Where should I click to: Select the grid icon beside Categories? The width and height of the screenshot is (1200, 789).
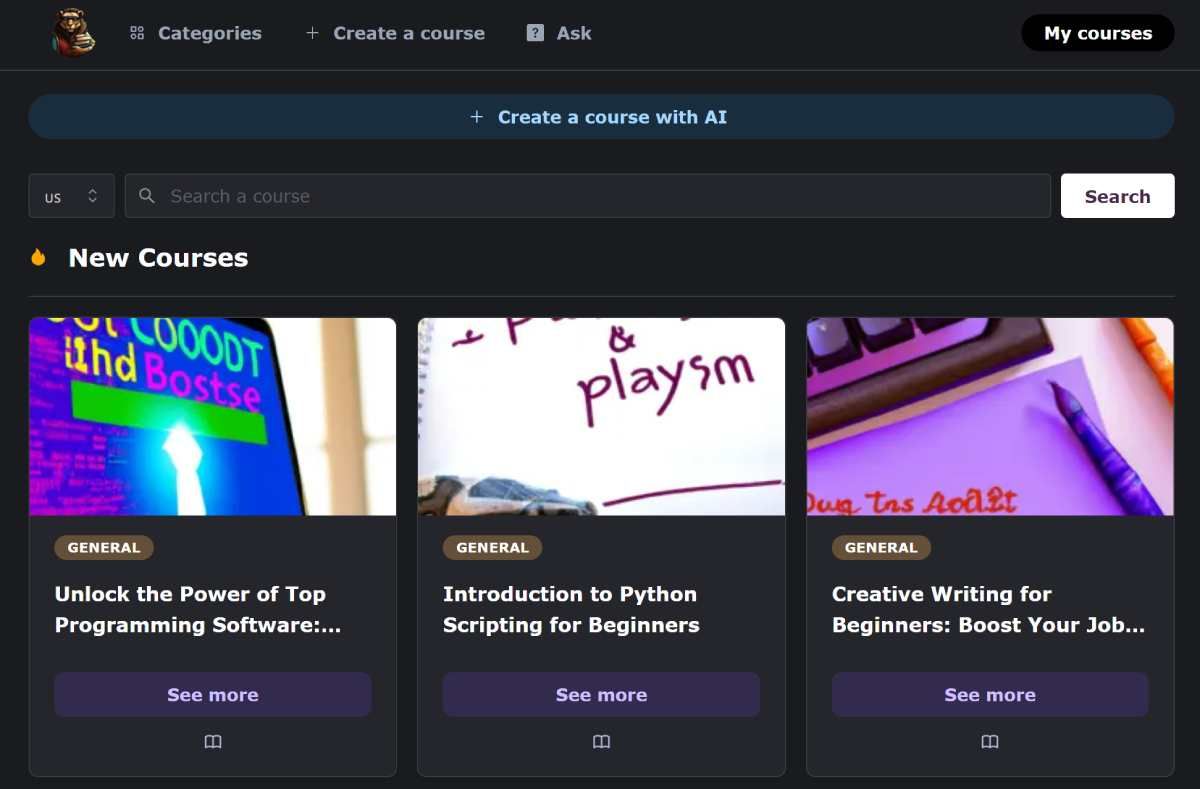click(x=136, y=32)
